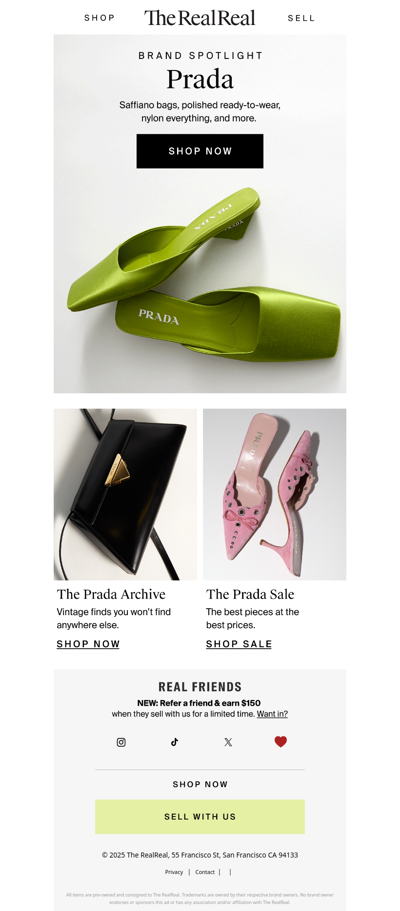Select the black Prada bag image

[x=125, y=494]
